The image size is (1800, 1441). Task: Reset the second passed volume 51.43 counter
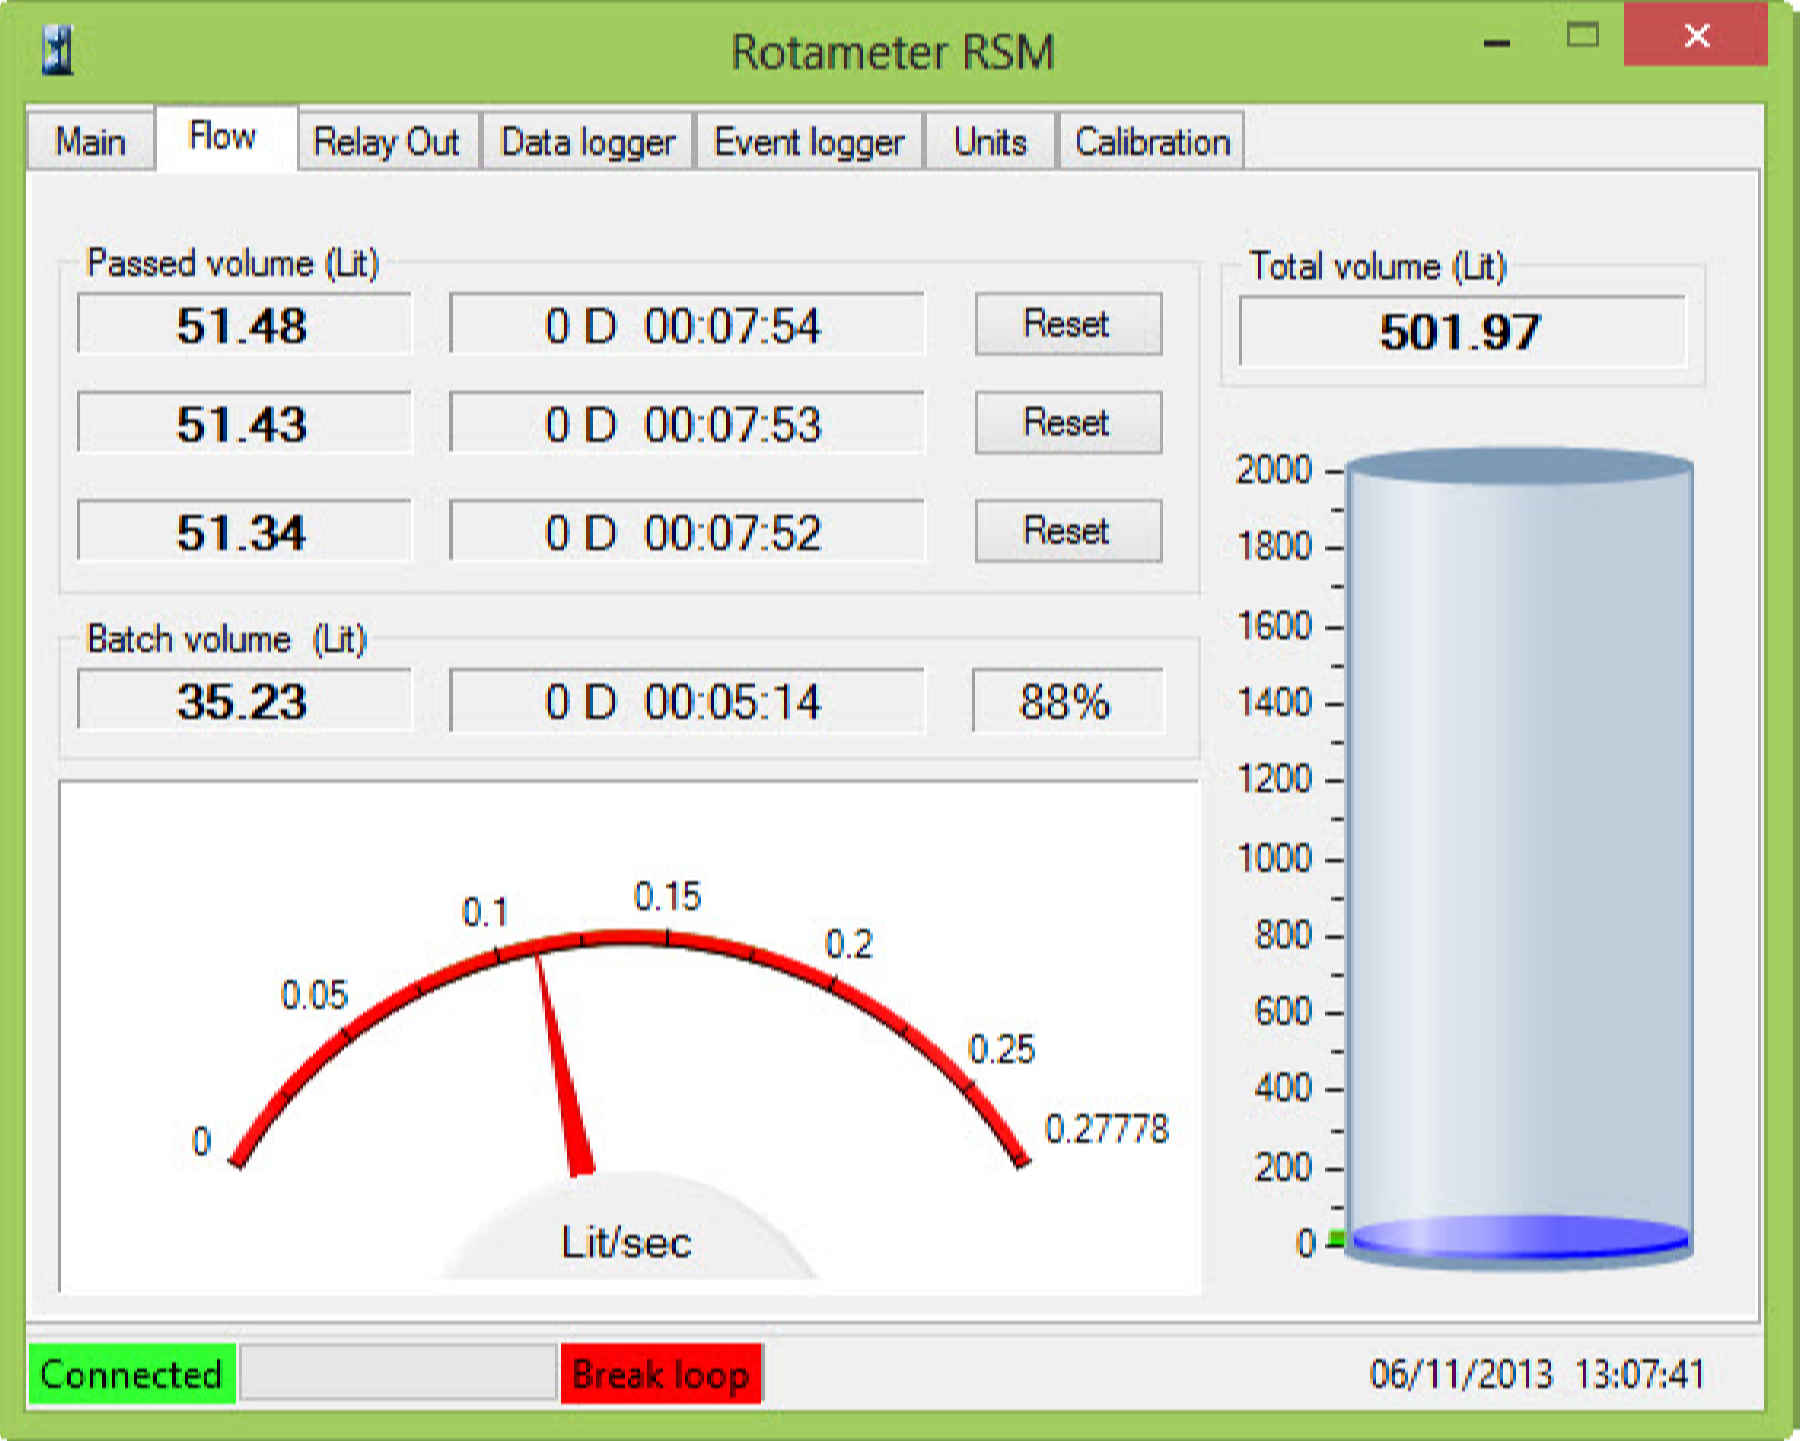coord(1067,423)
